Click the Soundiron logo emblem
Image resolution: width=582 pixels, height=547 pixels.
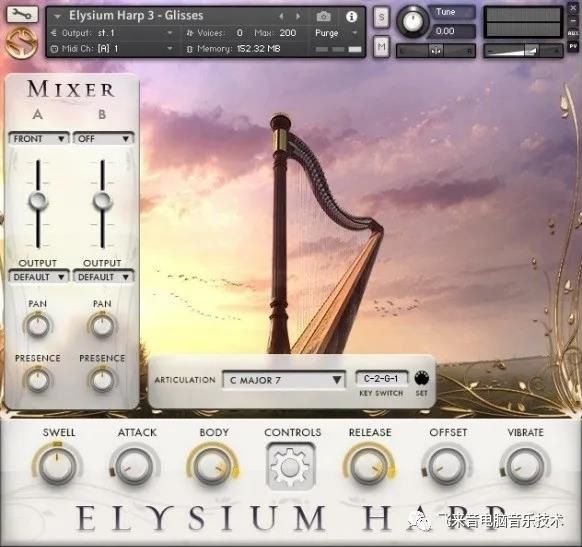coord(22,44)
